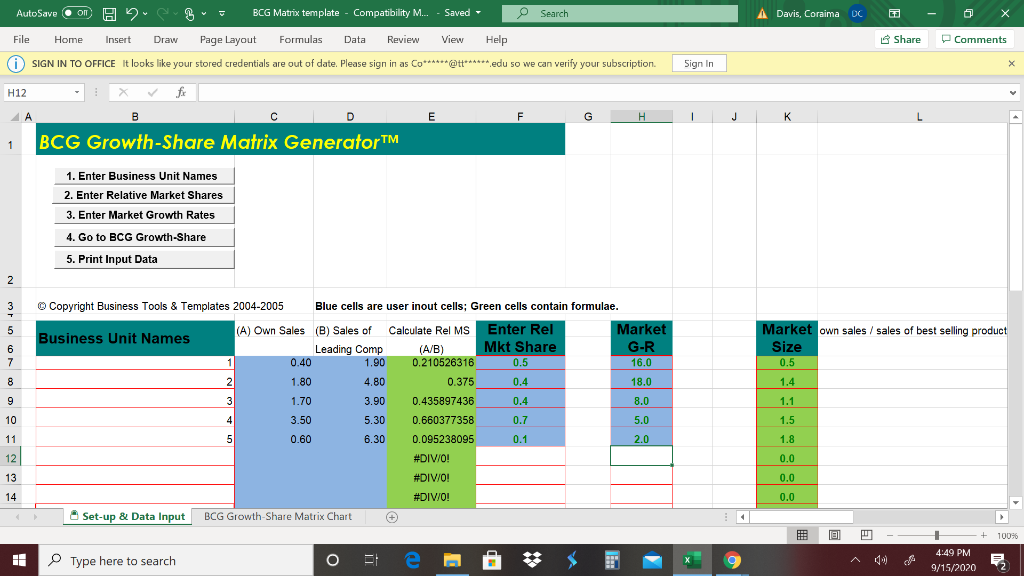The width and height of the screenshot is (1024, 576).
Task: Redo the last action
Action: pyautogui.click(x=162, y=13)
